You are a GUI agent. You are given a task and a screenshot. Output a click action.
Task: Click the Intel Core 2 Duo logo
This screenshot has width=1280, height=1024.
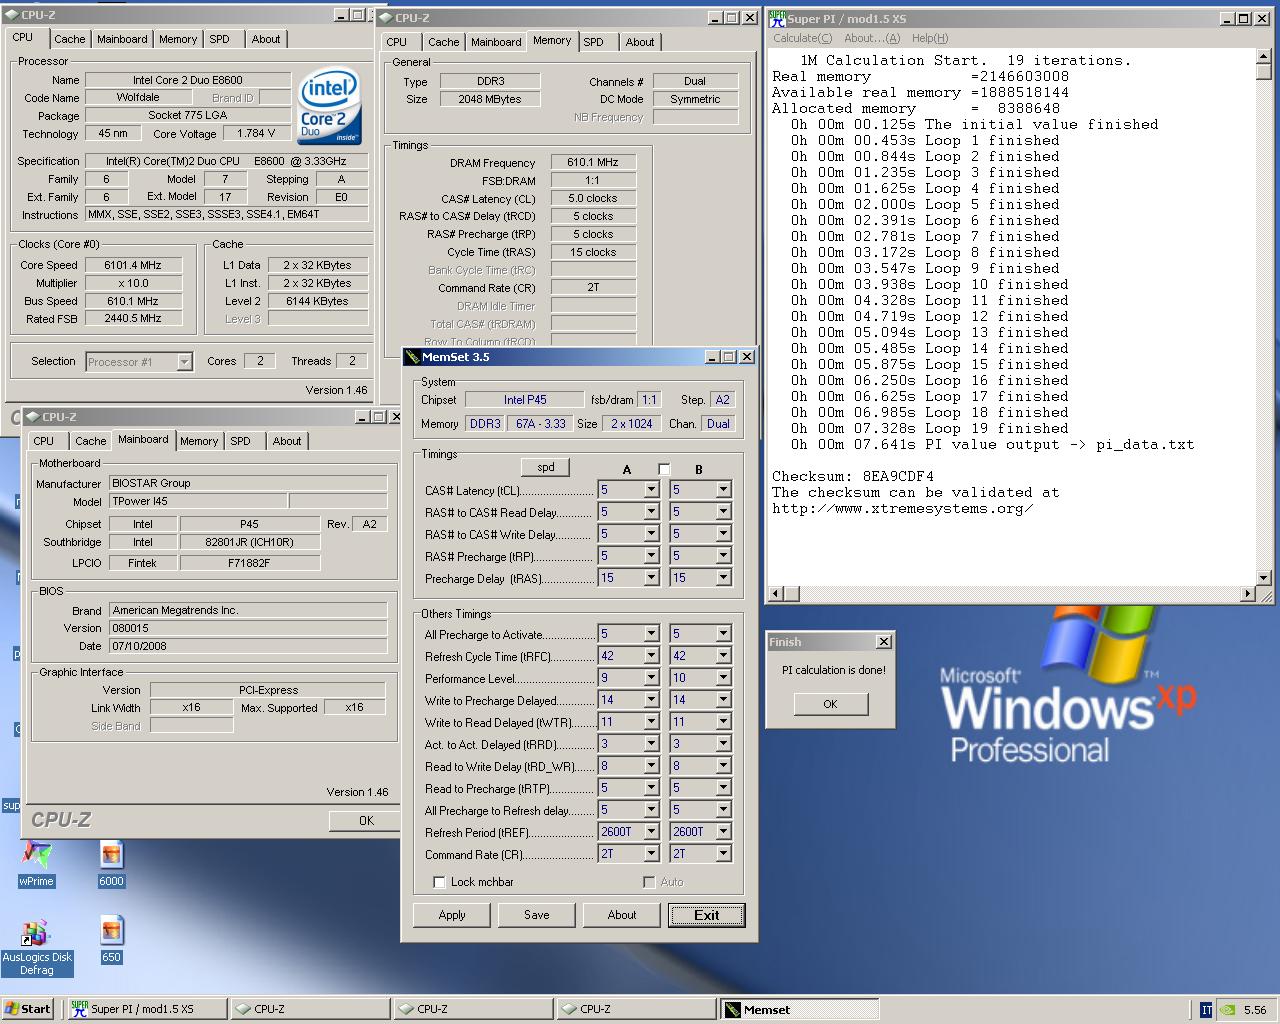click(330, 107)
